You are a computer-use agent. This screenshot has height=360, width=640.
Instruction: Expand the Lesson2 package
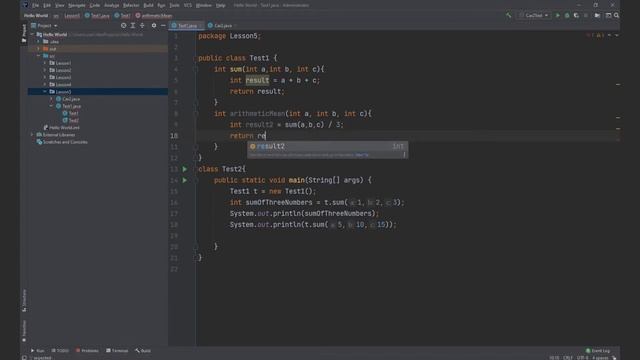click(x=45, y=70)
